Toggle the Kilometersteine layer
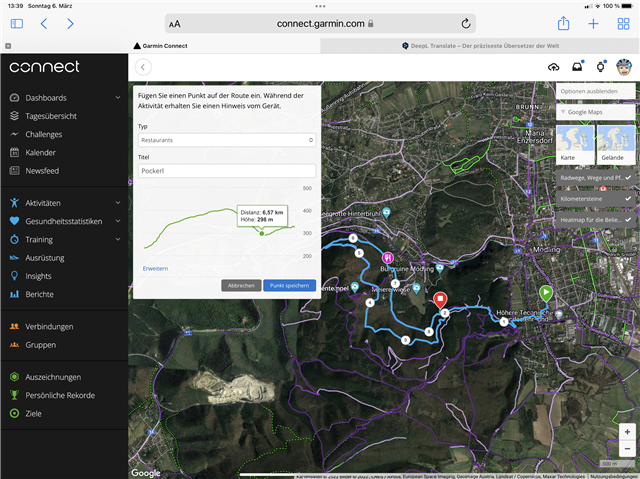 click(596, 199)
